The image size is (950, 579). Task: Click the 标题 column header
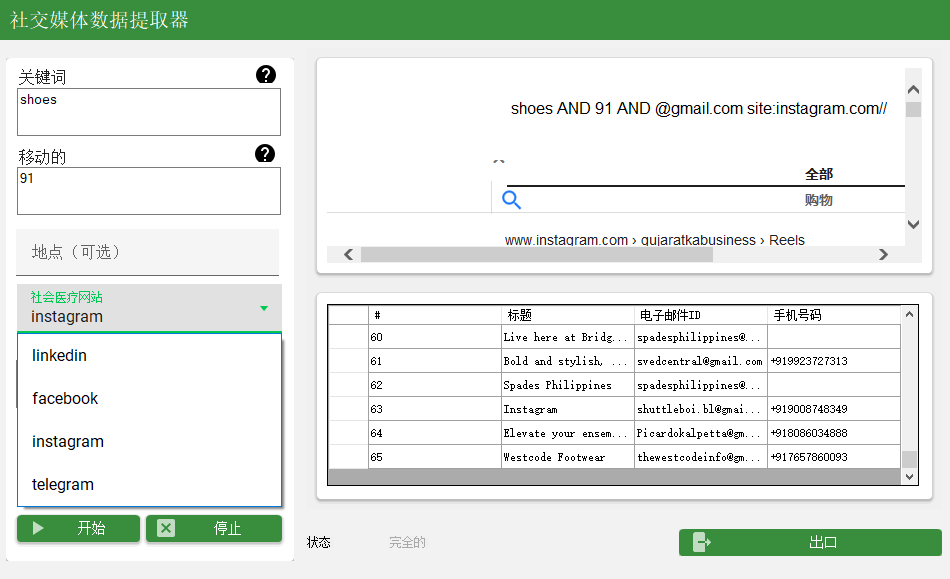(568, 315)
